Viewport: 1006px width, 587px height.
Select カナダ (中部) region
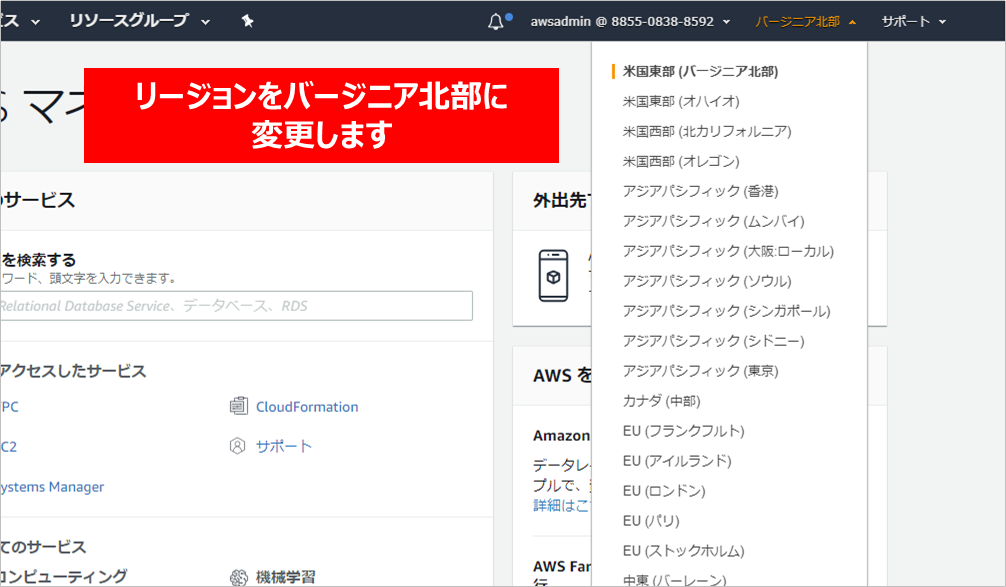pos(661,401)
